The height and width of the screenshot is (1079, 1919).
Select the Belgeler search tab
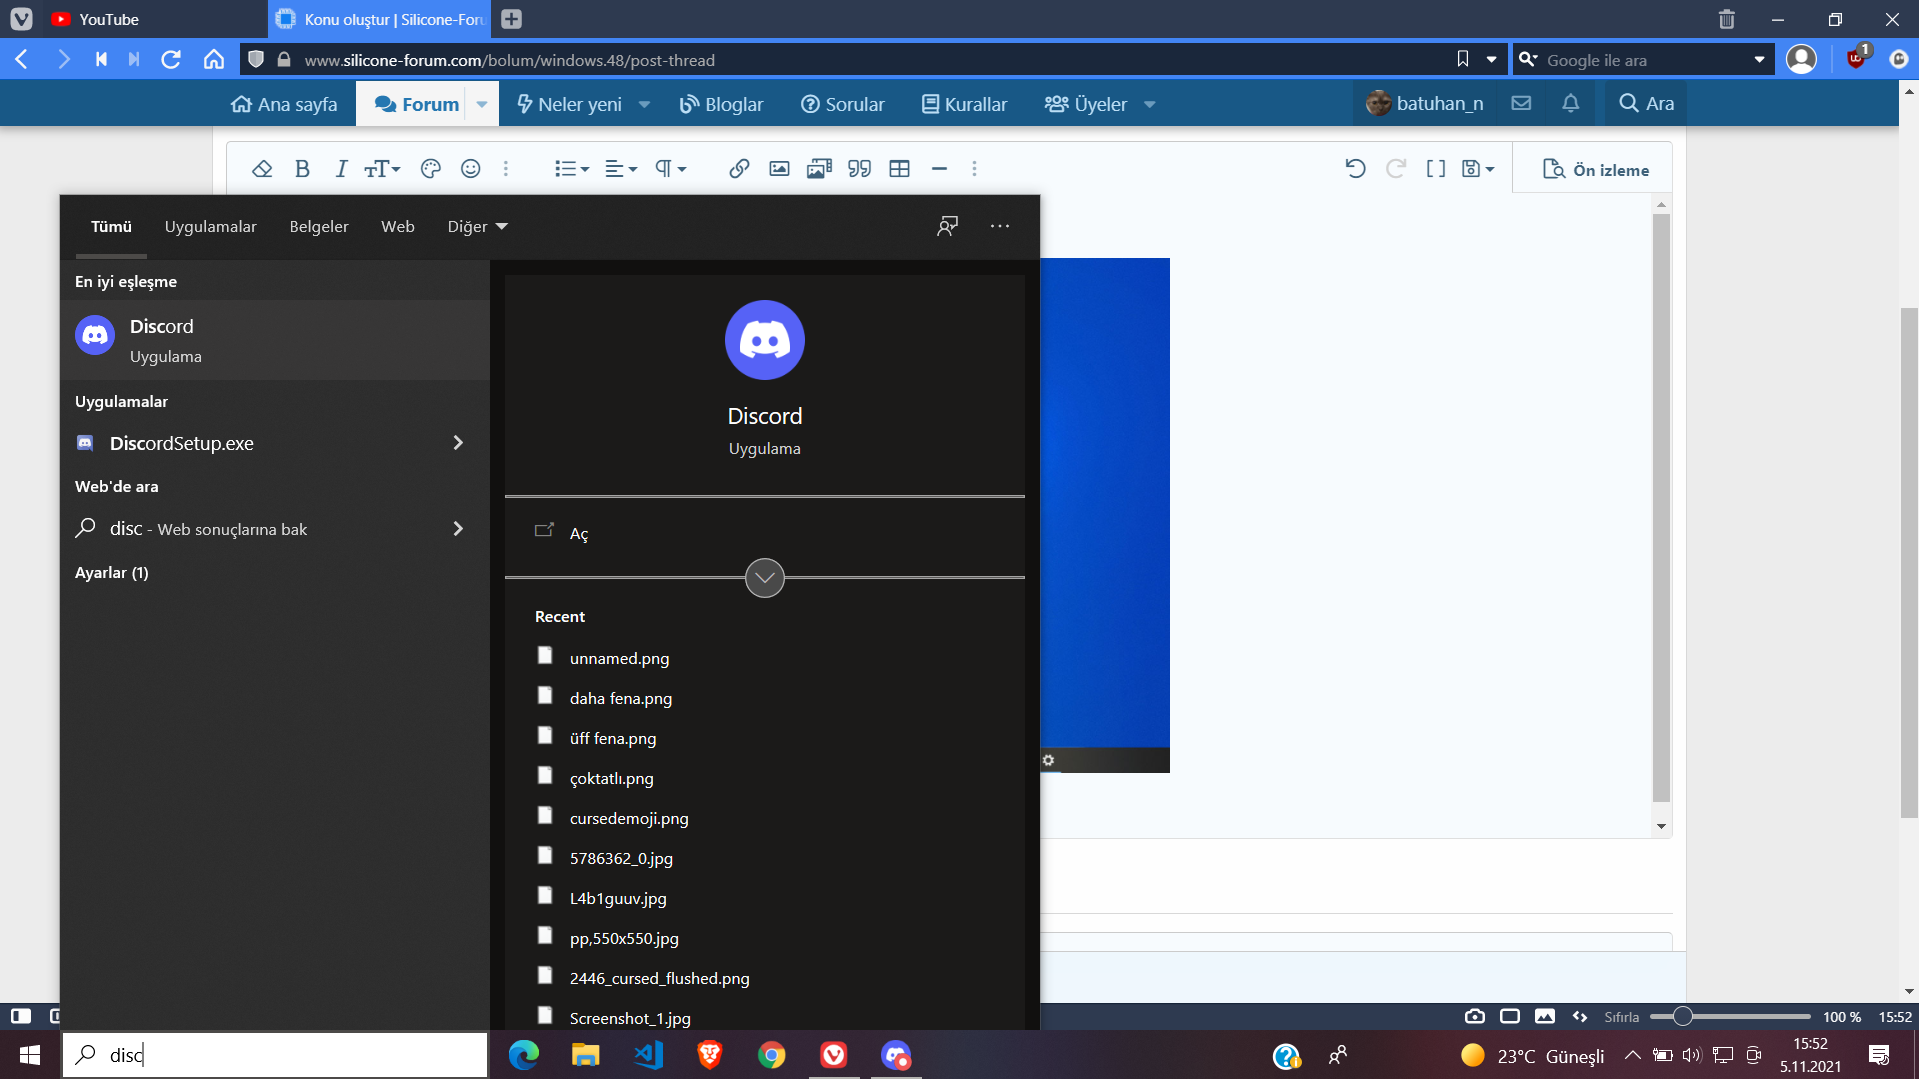(319, 226)
